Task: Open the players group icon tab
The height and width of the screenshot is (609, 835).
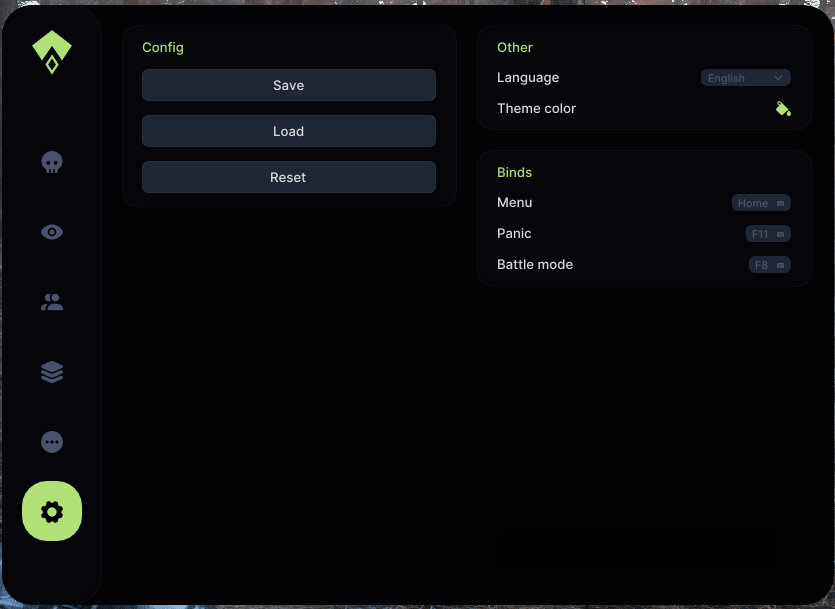Action: click(52, 302)
